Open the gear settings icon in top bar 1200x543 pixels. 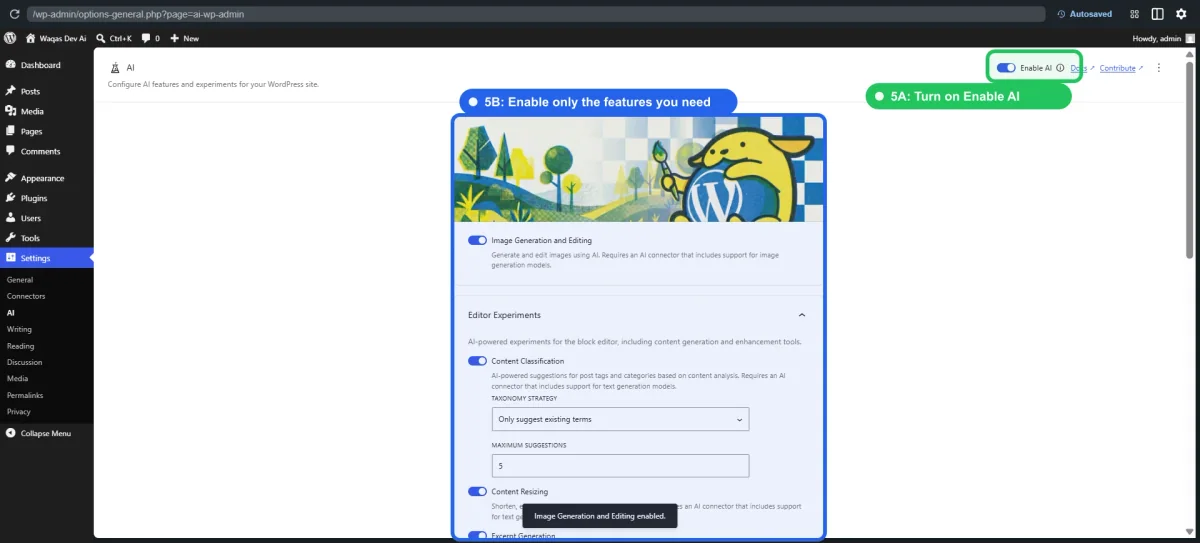click(1181, 14)
